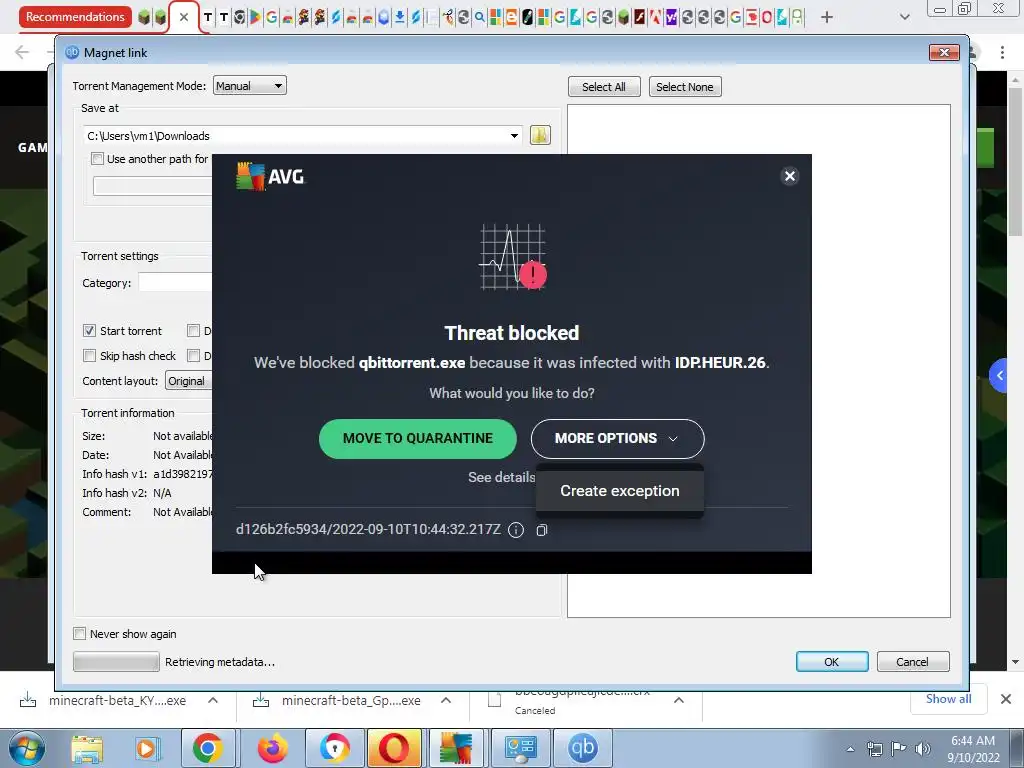The image size is (1024, 768).
Task: Click the network tray icon
Action: pyautogui.click(x=874, y=749)
